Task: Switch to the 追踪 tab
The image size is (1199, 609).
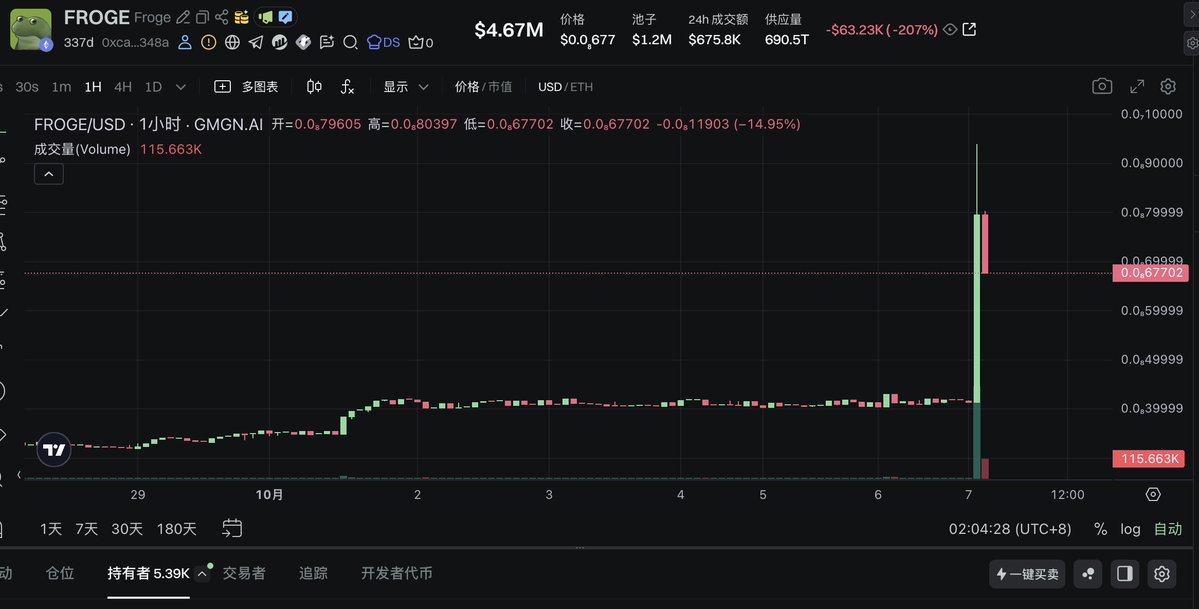Action: click(313, 573)
